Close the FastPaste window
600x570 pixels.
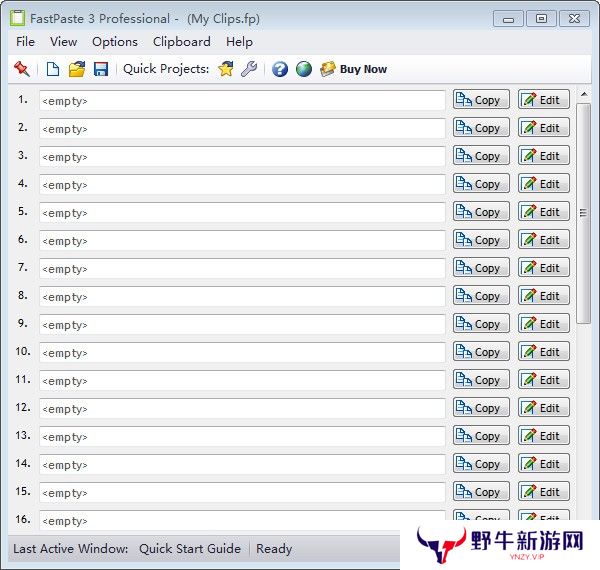(x=574, y=19)
